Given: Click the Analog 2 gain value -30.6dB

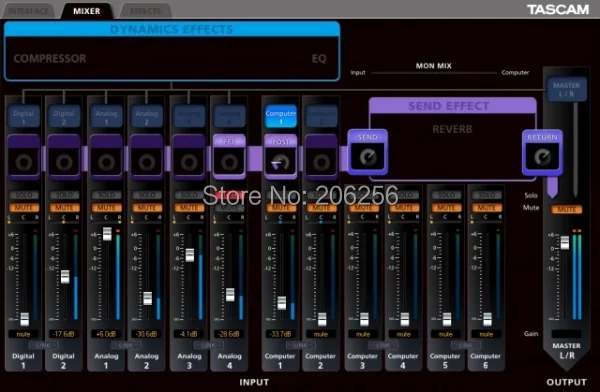Looking at the screenshot, I should pos(147,334).
